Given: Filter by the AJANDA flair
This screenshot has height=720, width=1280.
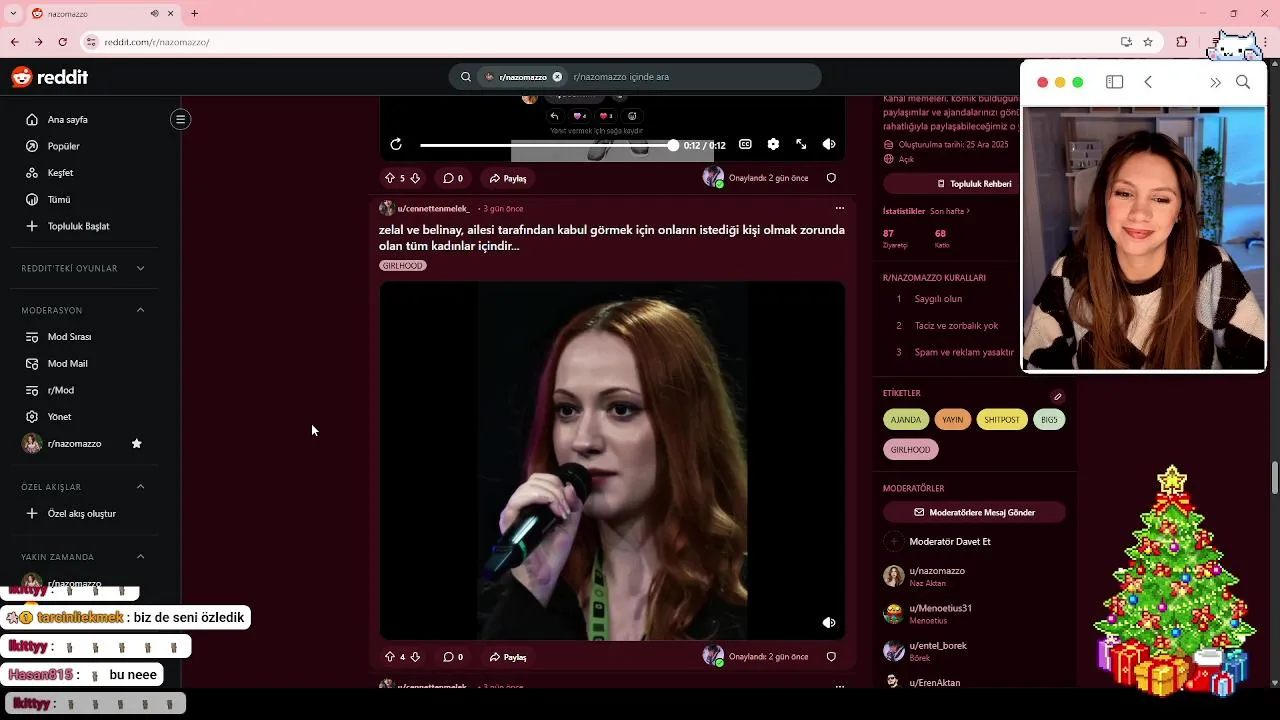Looking at the screenshot, I should [906, 420].
